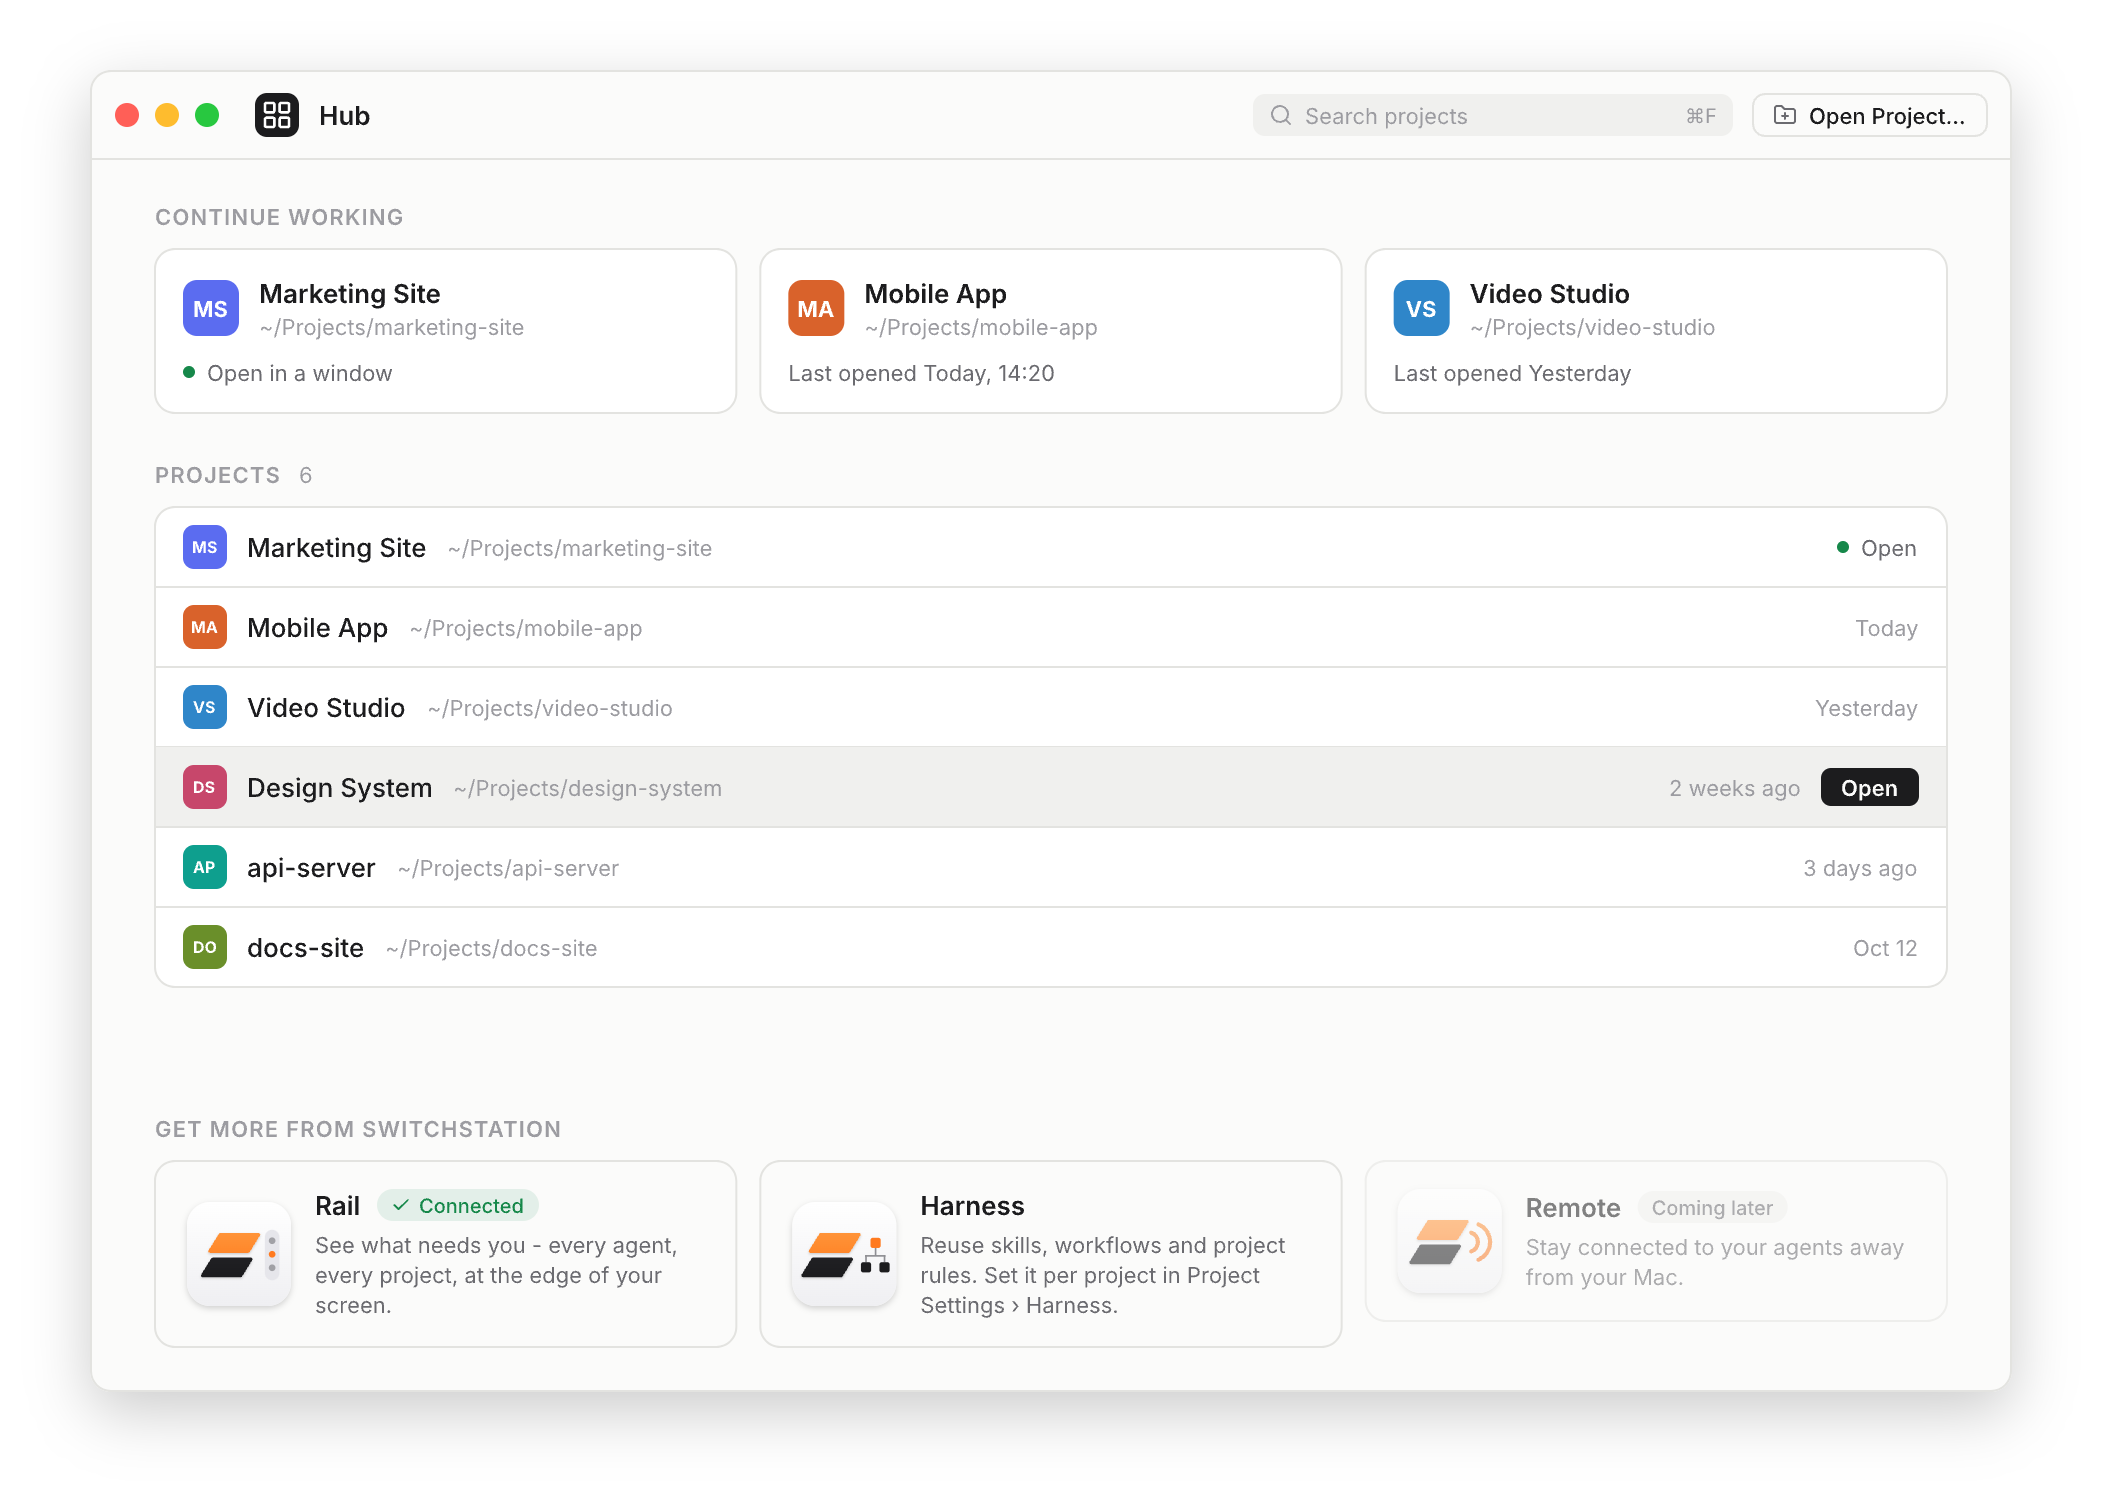Screen dimensions: 2102x1502
Task: Click the Open Project... button
Action: click(x=1869, y=115)
